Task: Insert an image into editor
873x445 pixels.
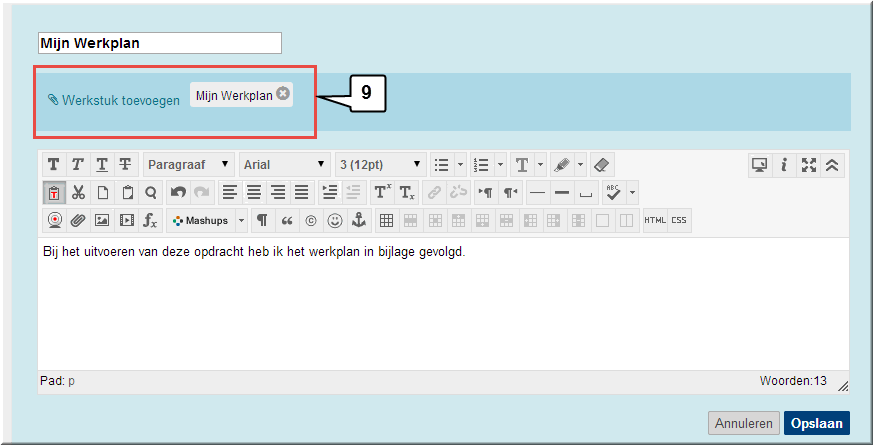Action: (x=102, y=221)
